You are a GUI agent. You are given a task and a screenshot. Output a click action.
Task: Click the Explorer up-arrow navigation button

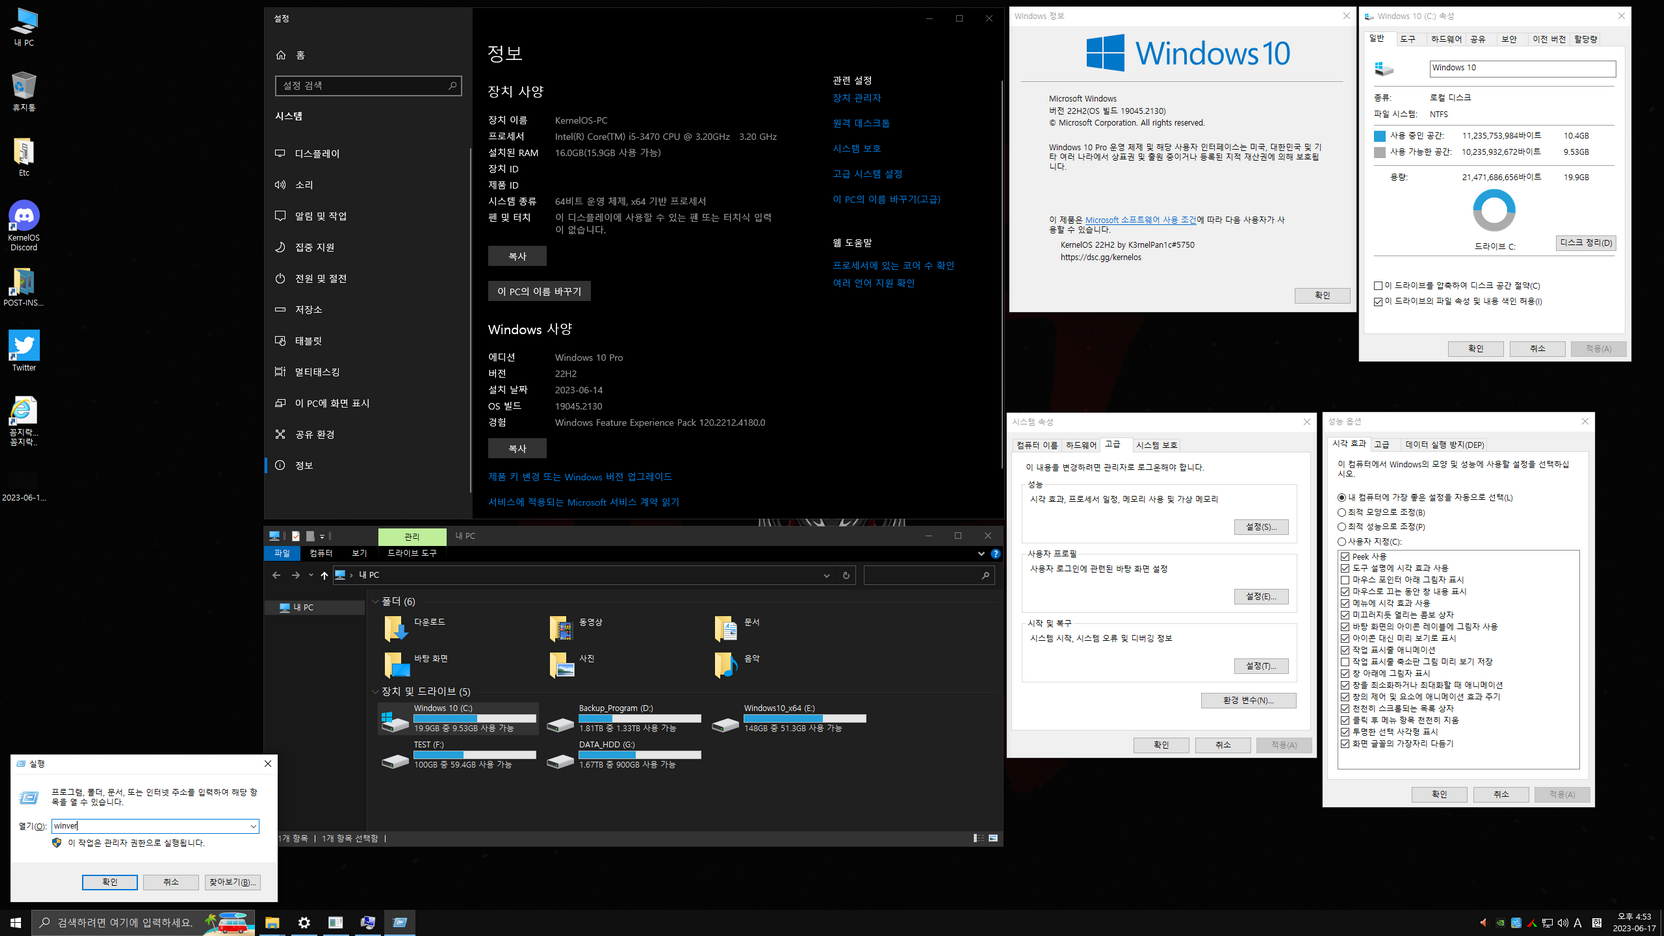coord(324,575)
